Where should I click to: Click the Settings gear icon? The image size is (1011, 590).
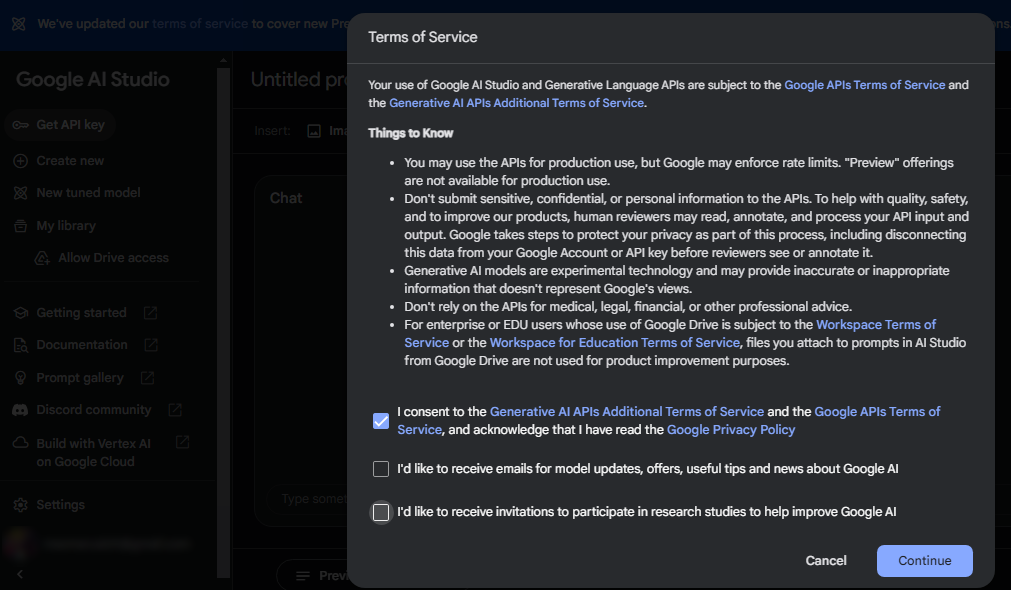pos(21,505)
